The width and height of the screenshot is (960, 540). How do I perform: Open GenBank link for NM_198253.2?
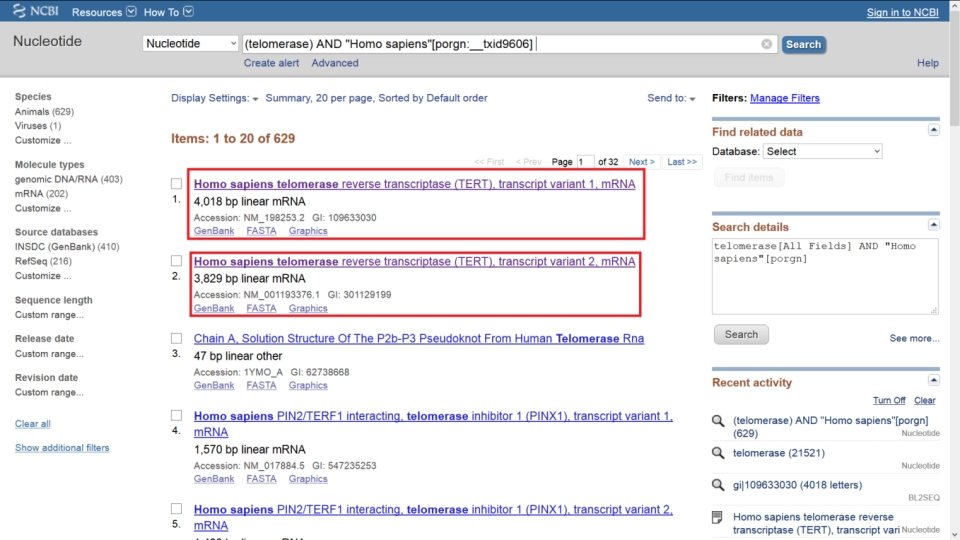214,231
